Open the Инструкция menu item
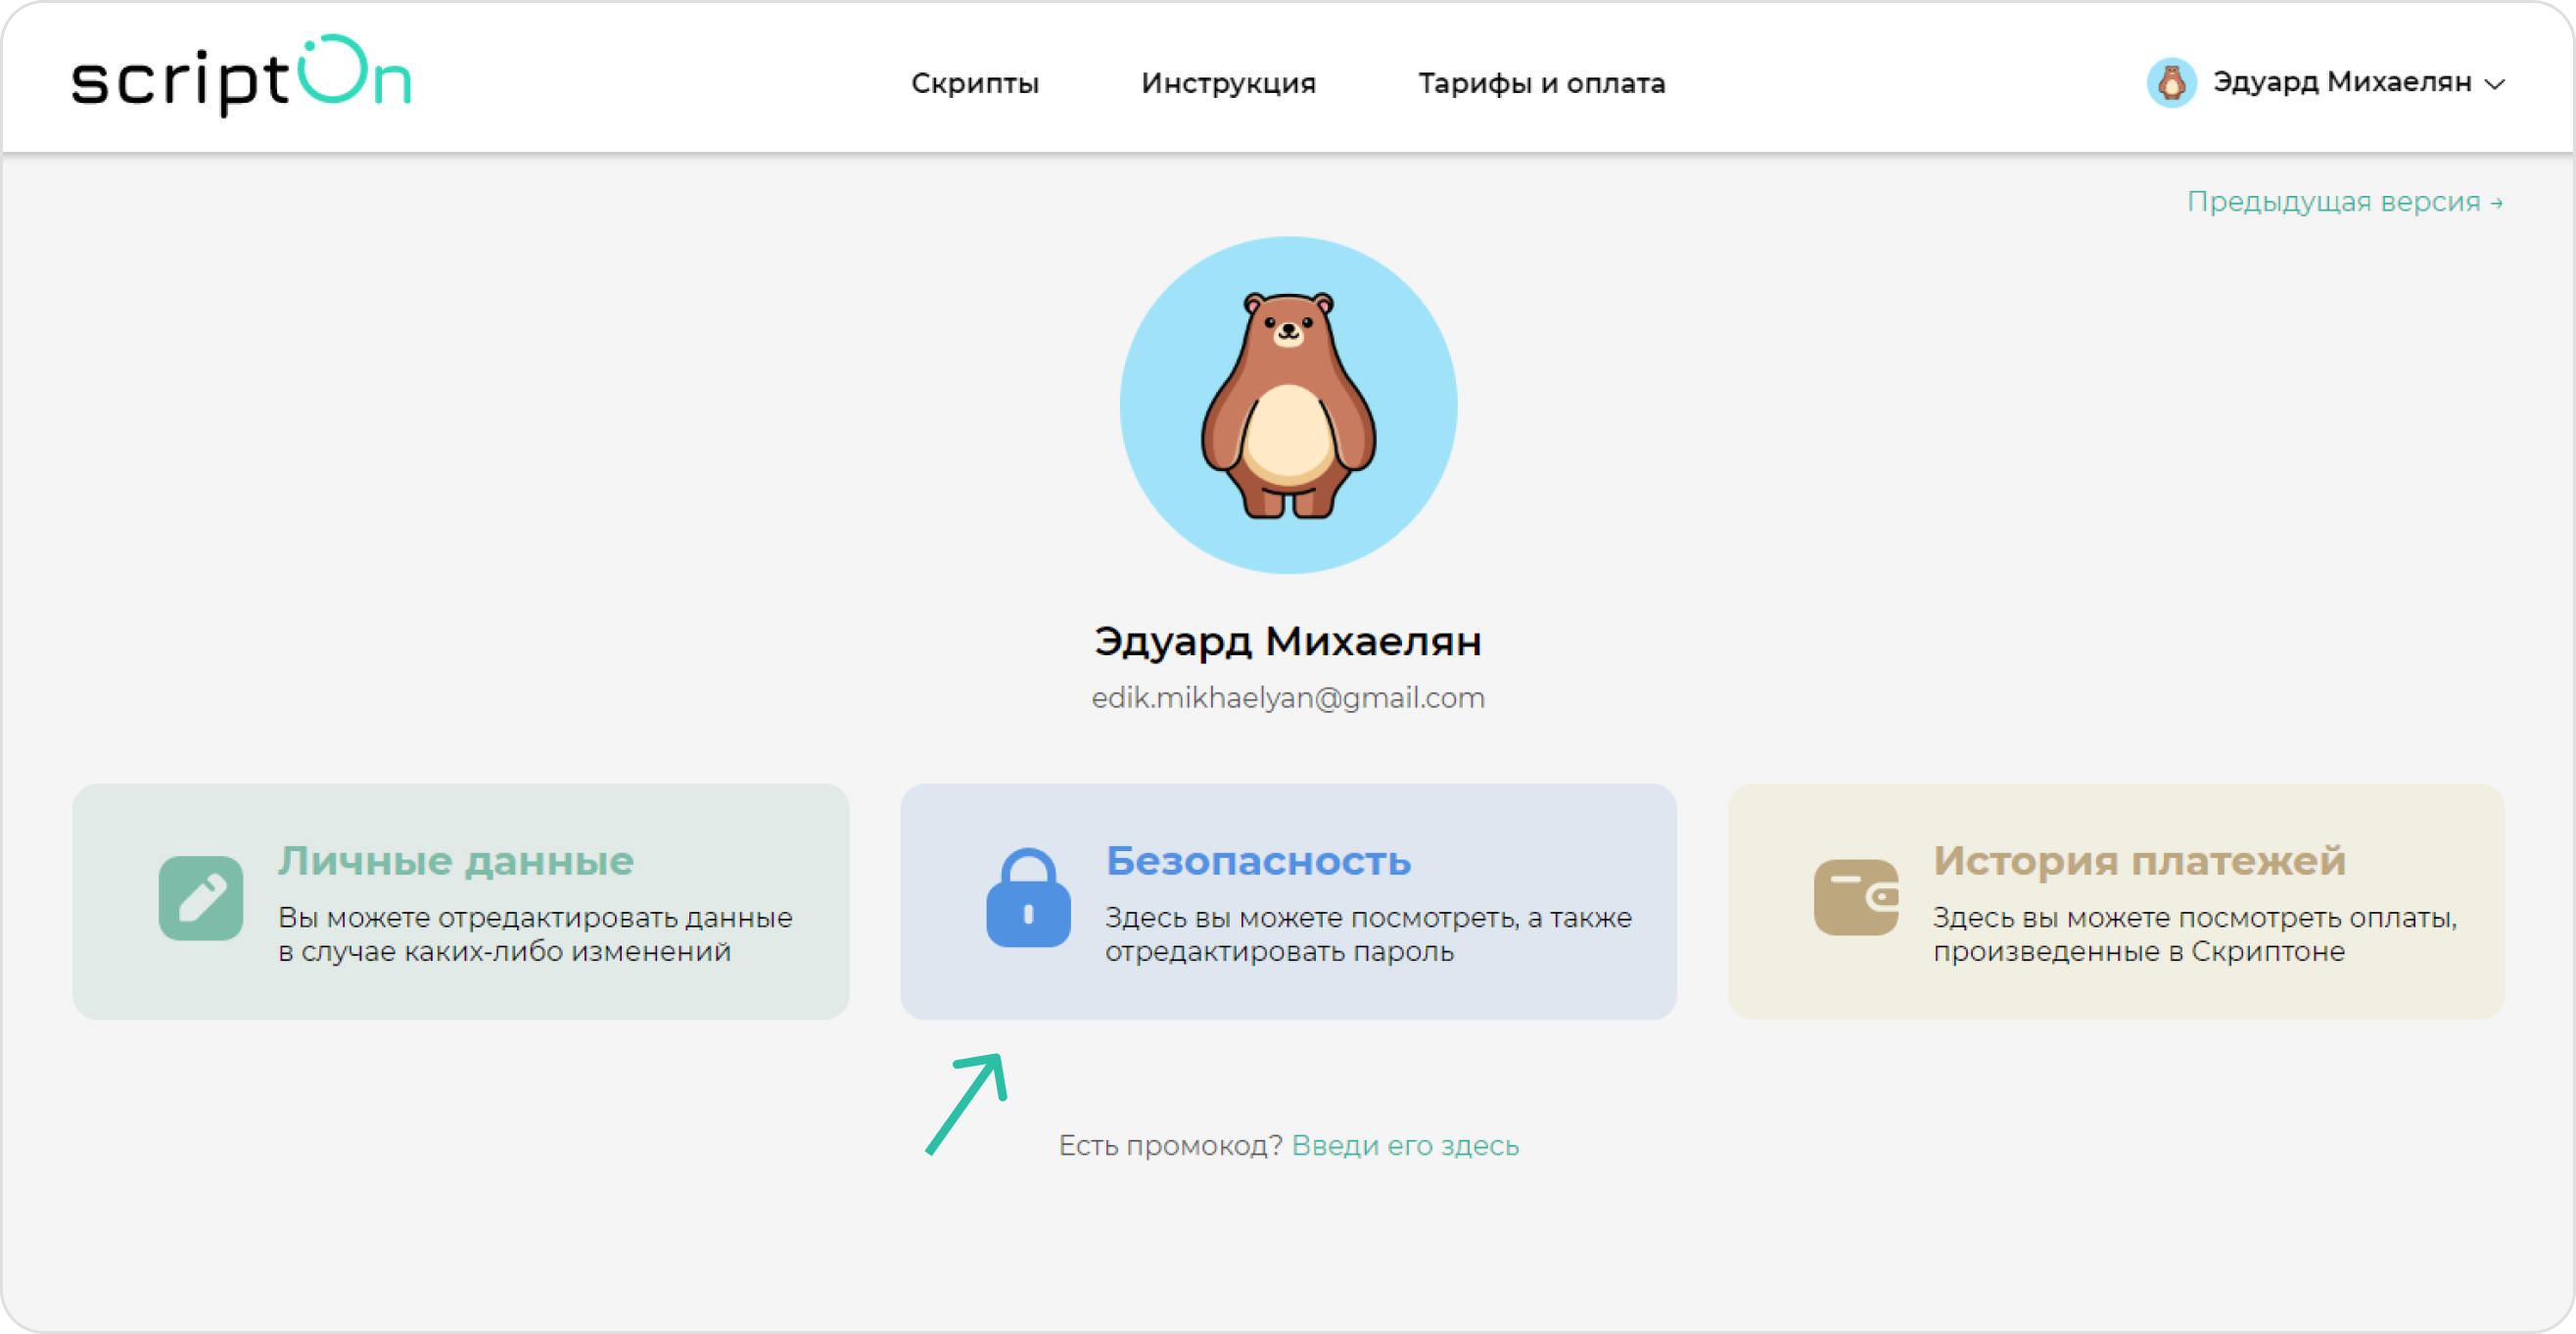 coord(1228,83)
